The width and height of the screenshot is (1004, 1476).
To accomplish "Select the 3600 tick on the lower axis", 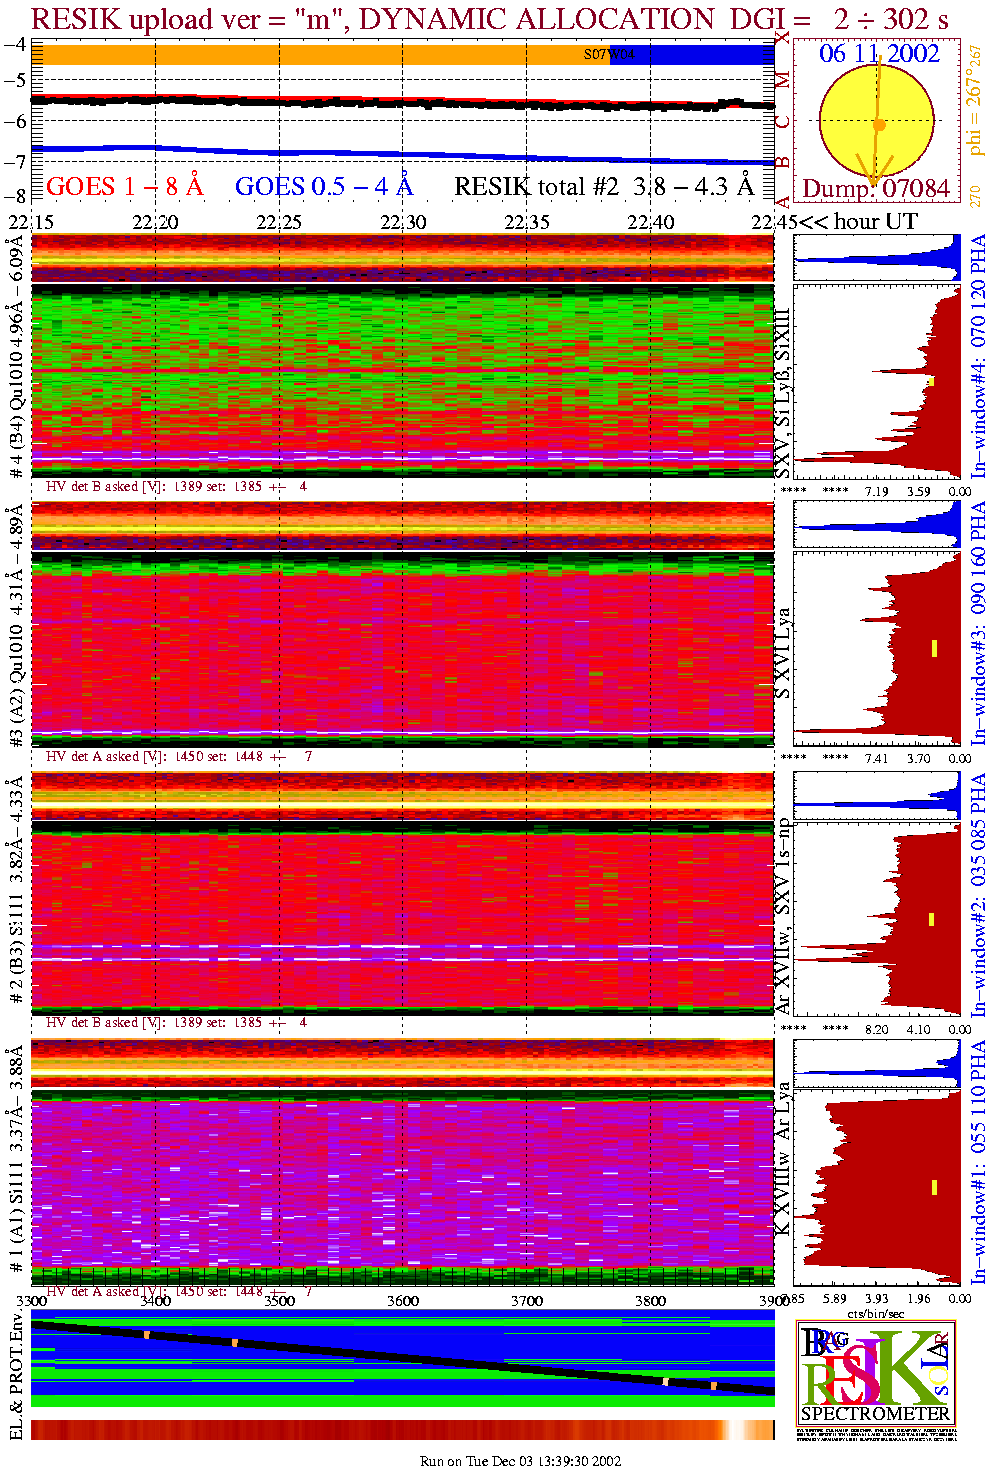I will (x=403, y=1301).
